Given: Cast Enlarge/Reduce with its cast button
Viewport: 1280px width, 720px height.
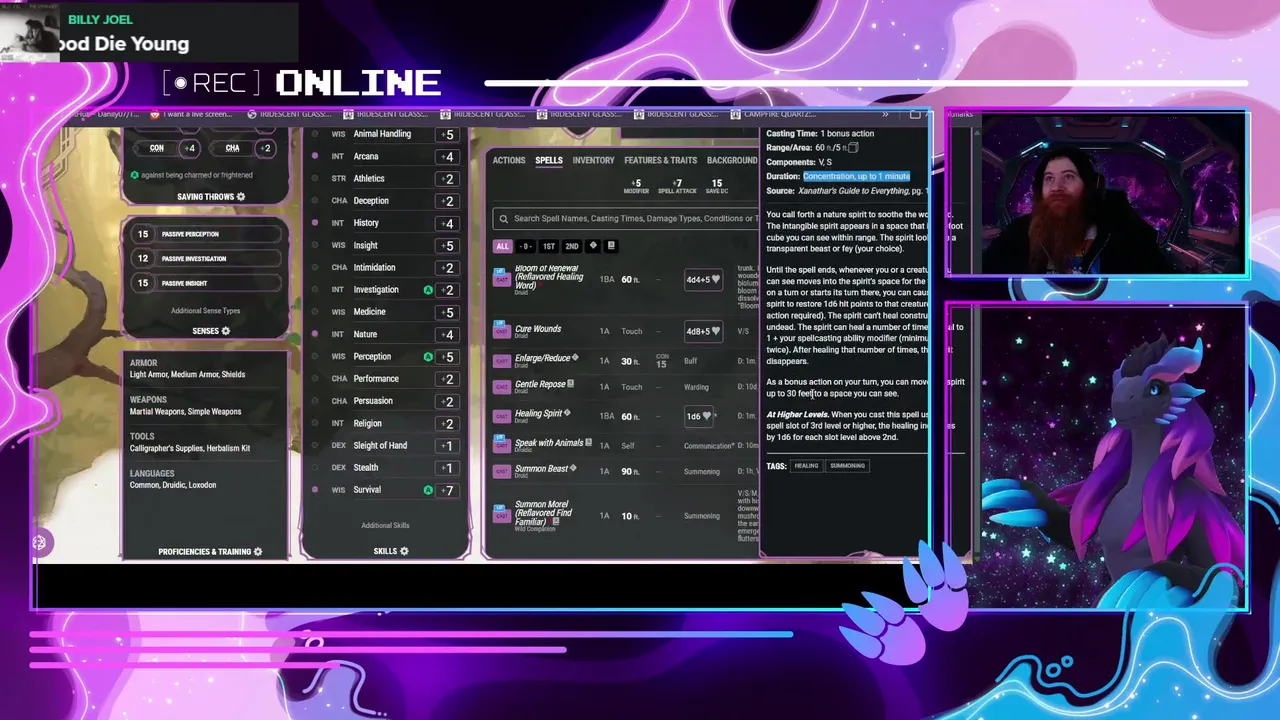Looking at the screenshot, I should click(502, 360).
